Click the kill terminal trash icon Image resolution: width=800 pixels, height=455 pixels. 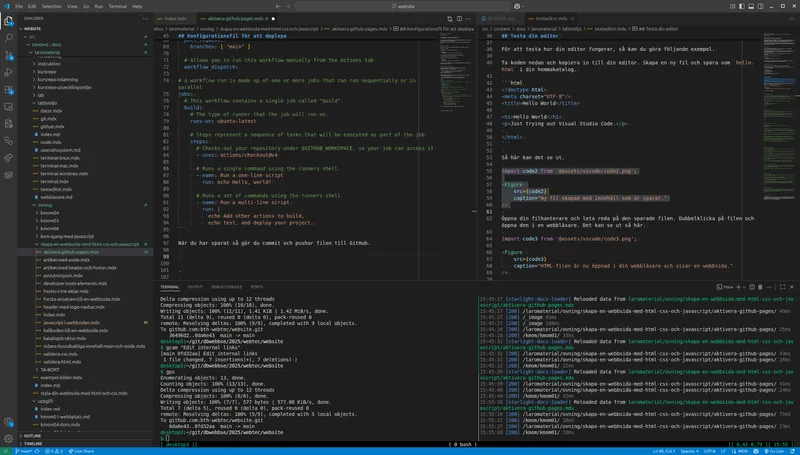point(760,287)
